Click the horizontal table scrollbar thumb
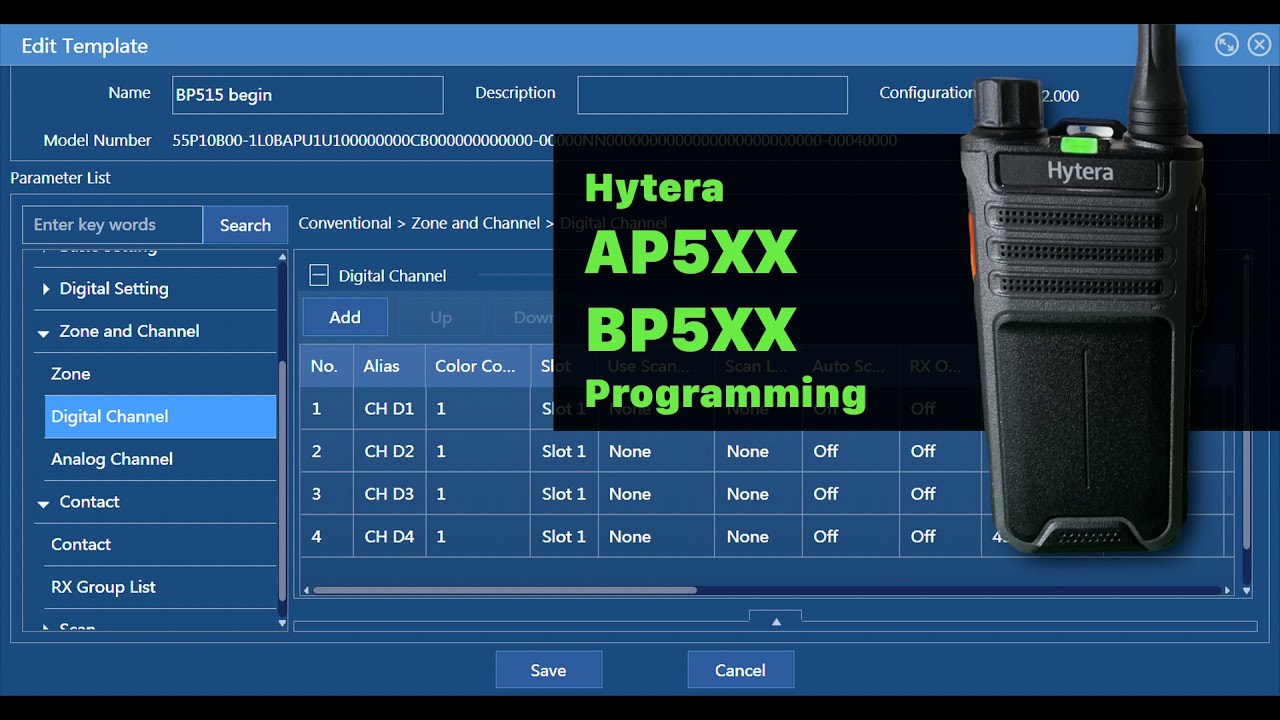The image size is (1280, 720). tap(505, 590)
